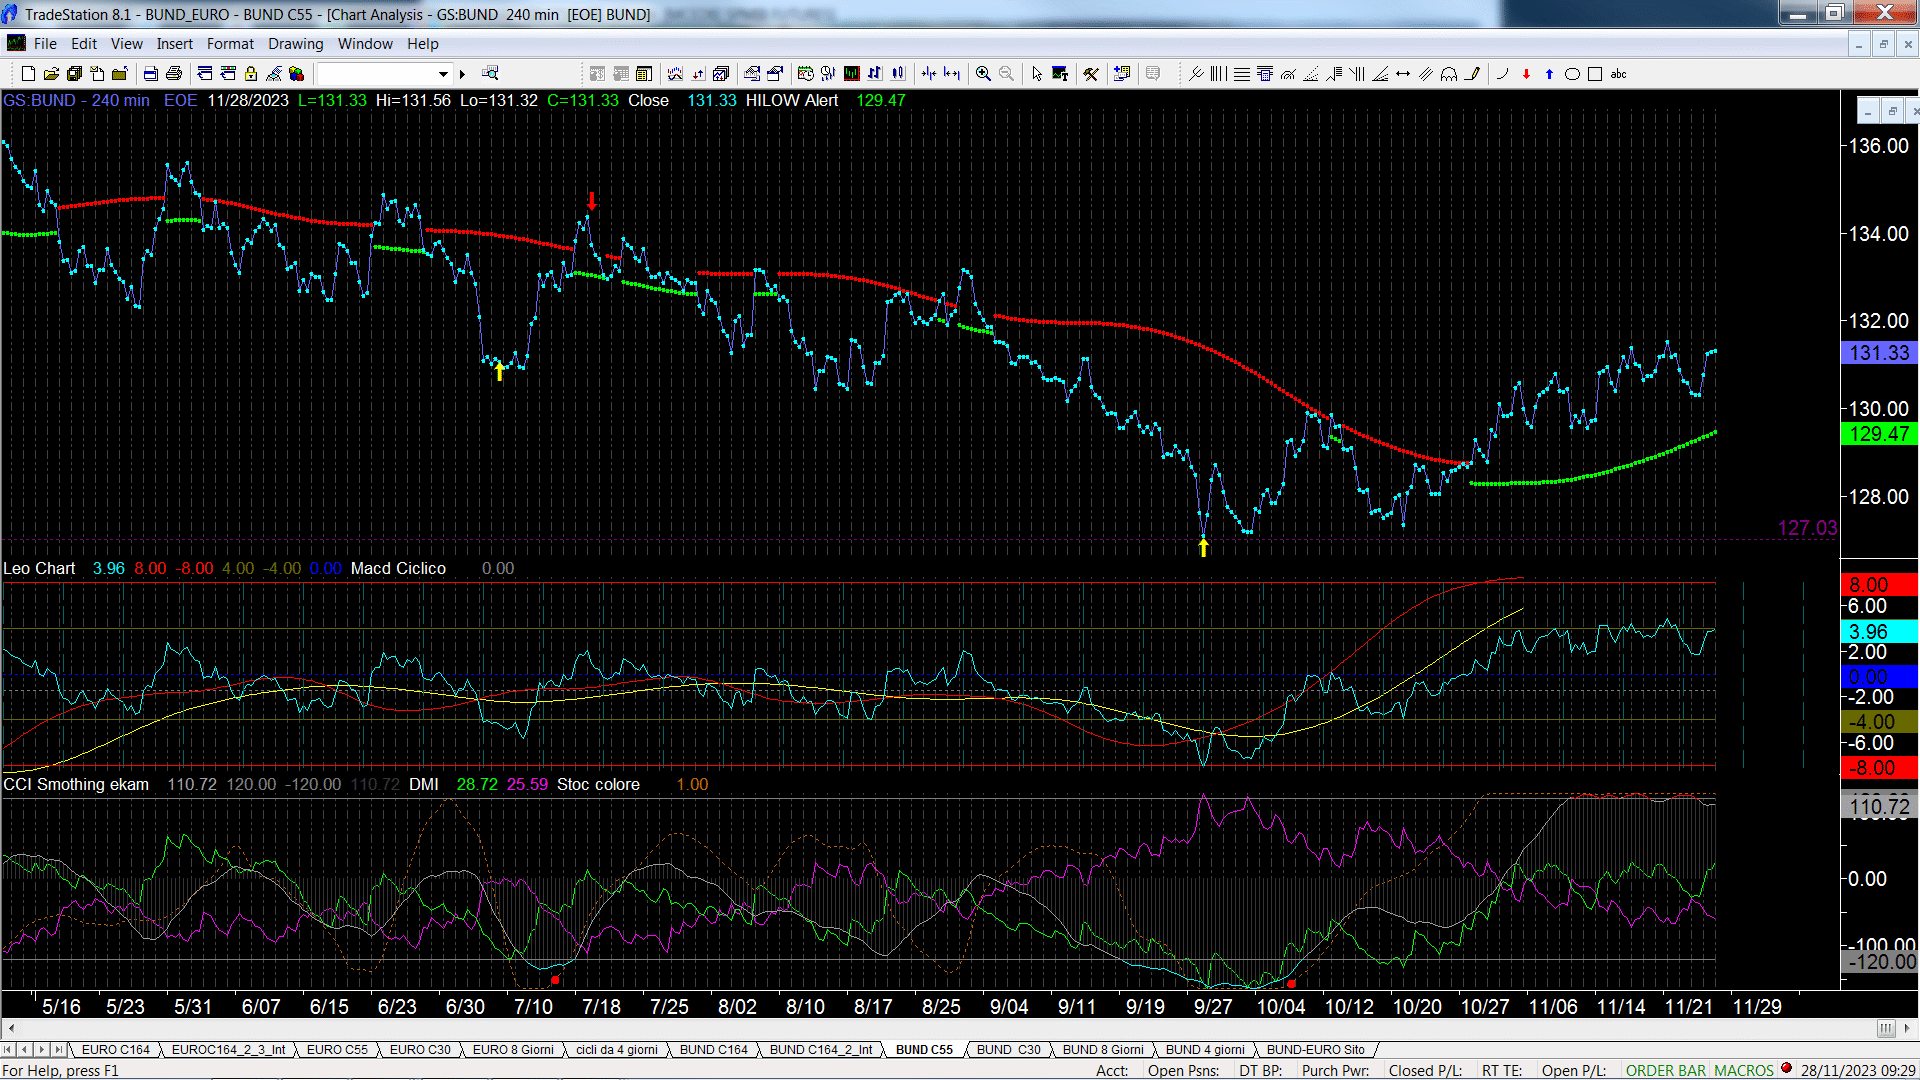Switch to the BUND 4 giorni tab
The width and height of the screenshot is (1920, 1080).
tap(1206, 1050)
